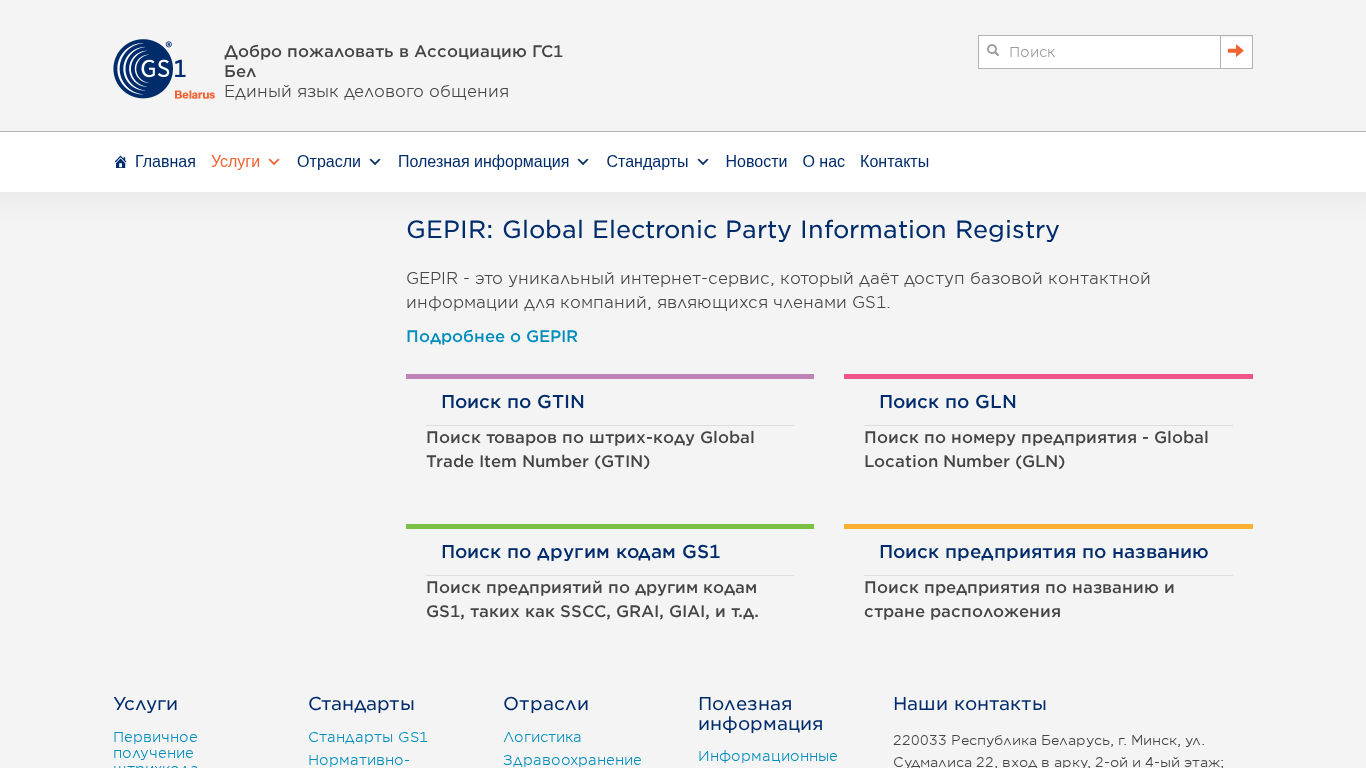Open the Подробнее о GEPIR link
Viewport: 1366px width, 768px height.
(492, 337)
